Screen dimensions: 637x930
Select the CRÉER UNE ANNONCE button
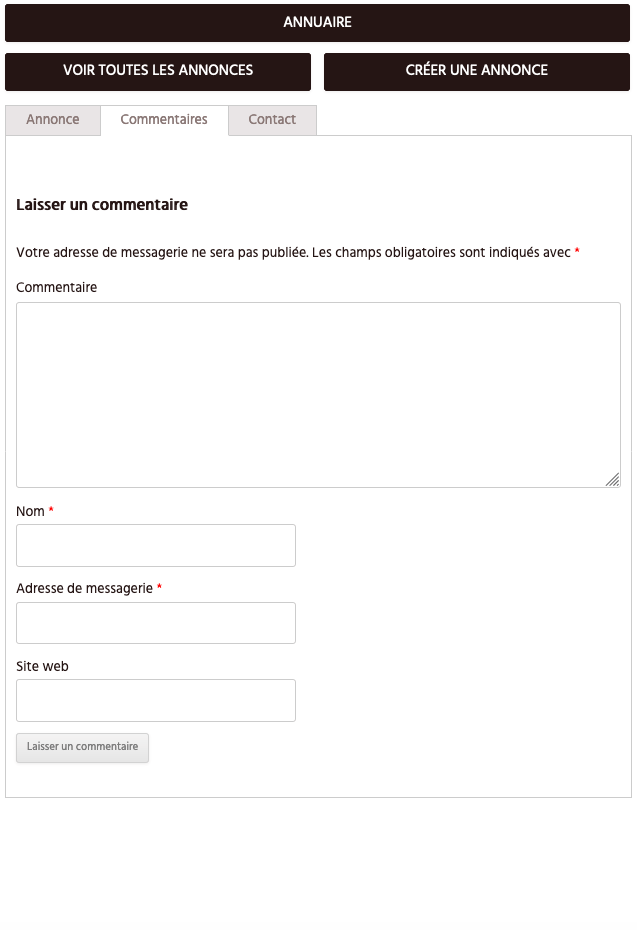coord(477,71)
